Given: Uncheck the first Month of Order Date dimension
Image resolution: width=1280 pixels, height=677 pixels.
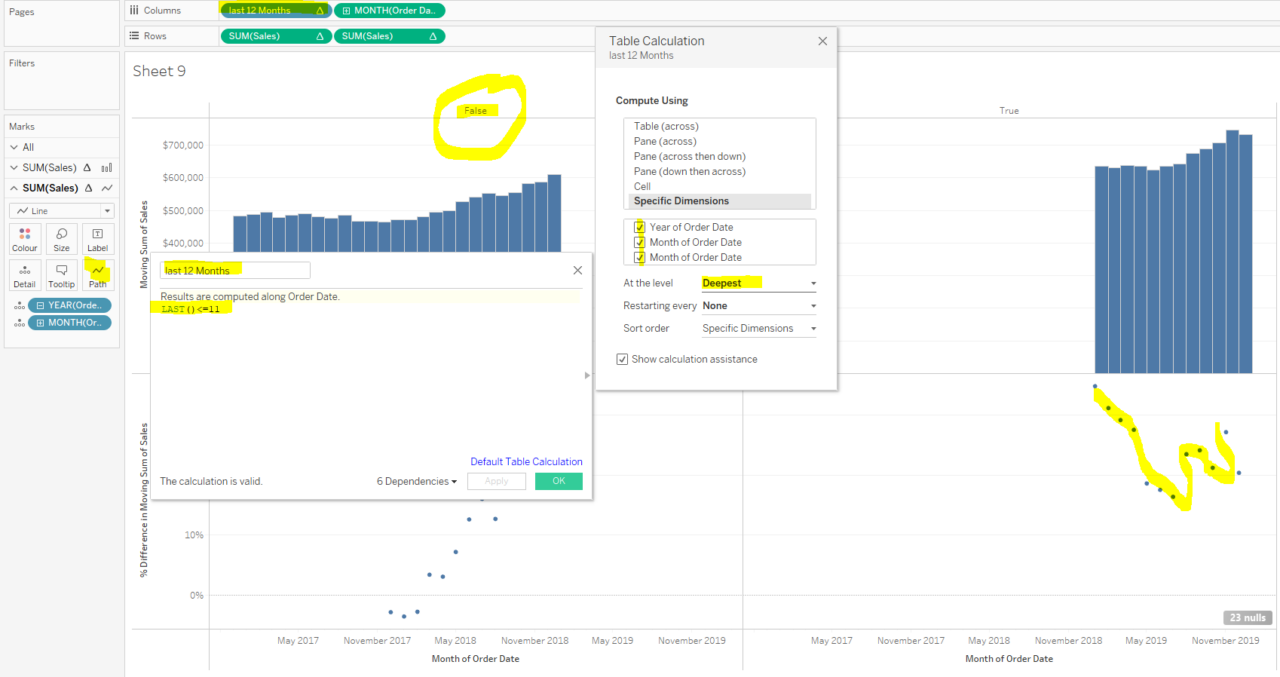Looking at the screenshot, I should 638,241.
